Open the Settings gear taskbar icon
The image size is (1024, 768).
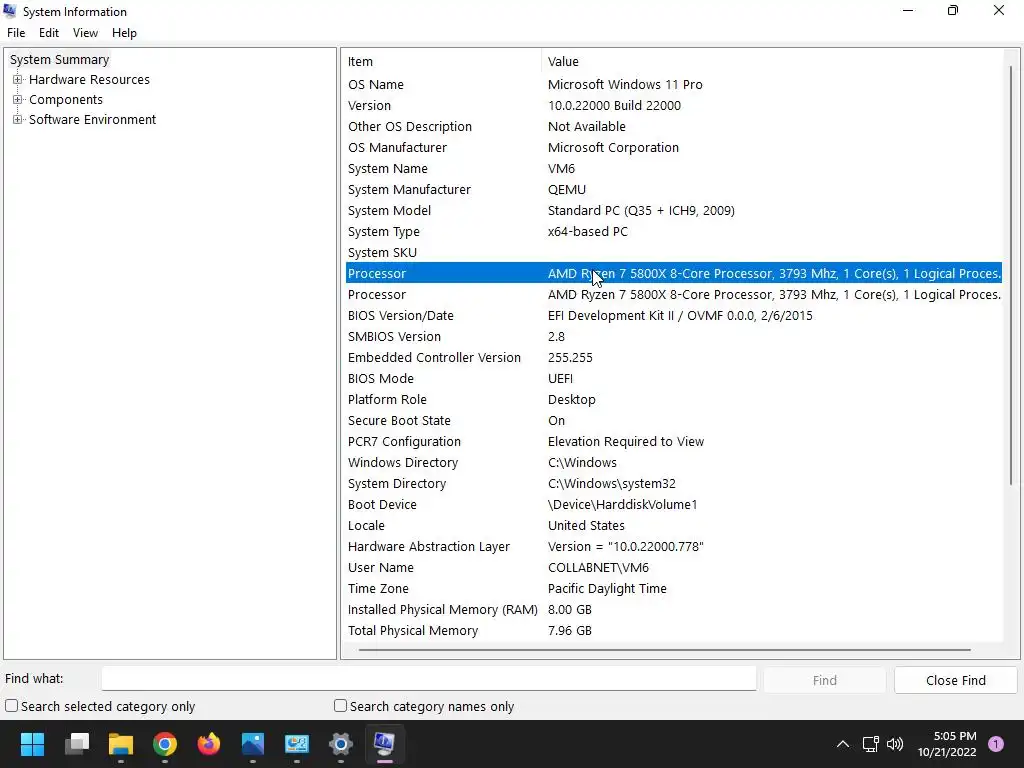tap(341, 743)
